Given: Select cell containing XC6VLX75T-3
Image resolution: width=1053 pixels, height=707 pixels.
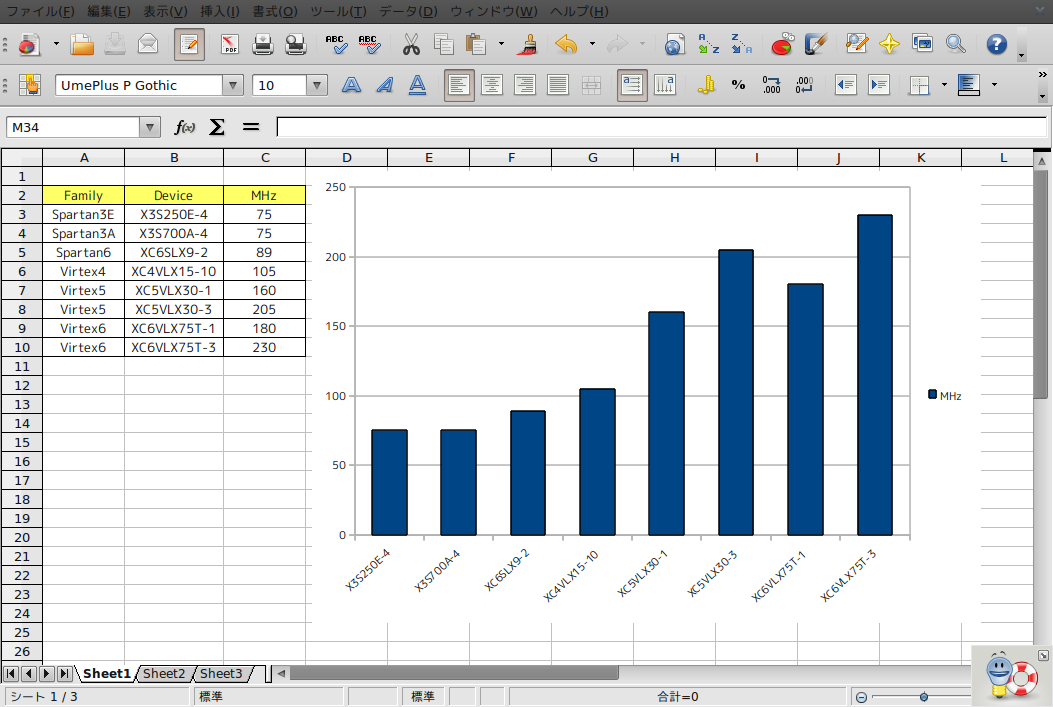Looking at the screenshot, I should click(x=173, y=347).
